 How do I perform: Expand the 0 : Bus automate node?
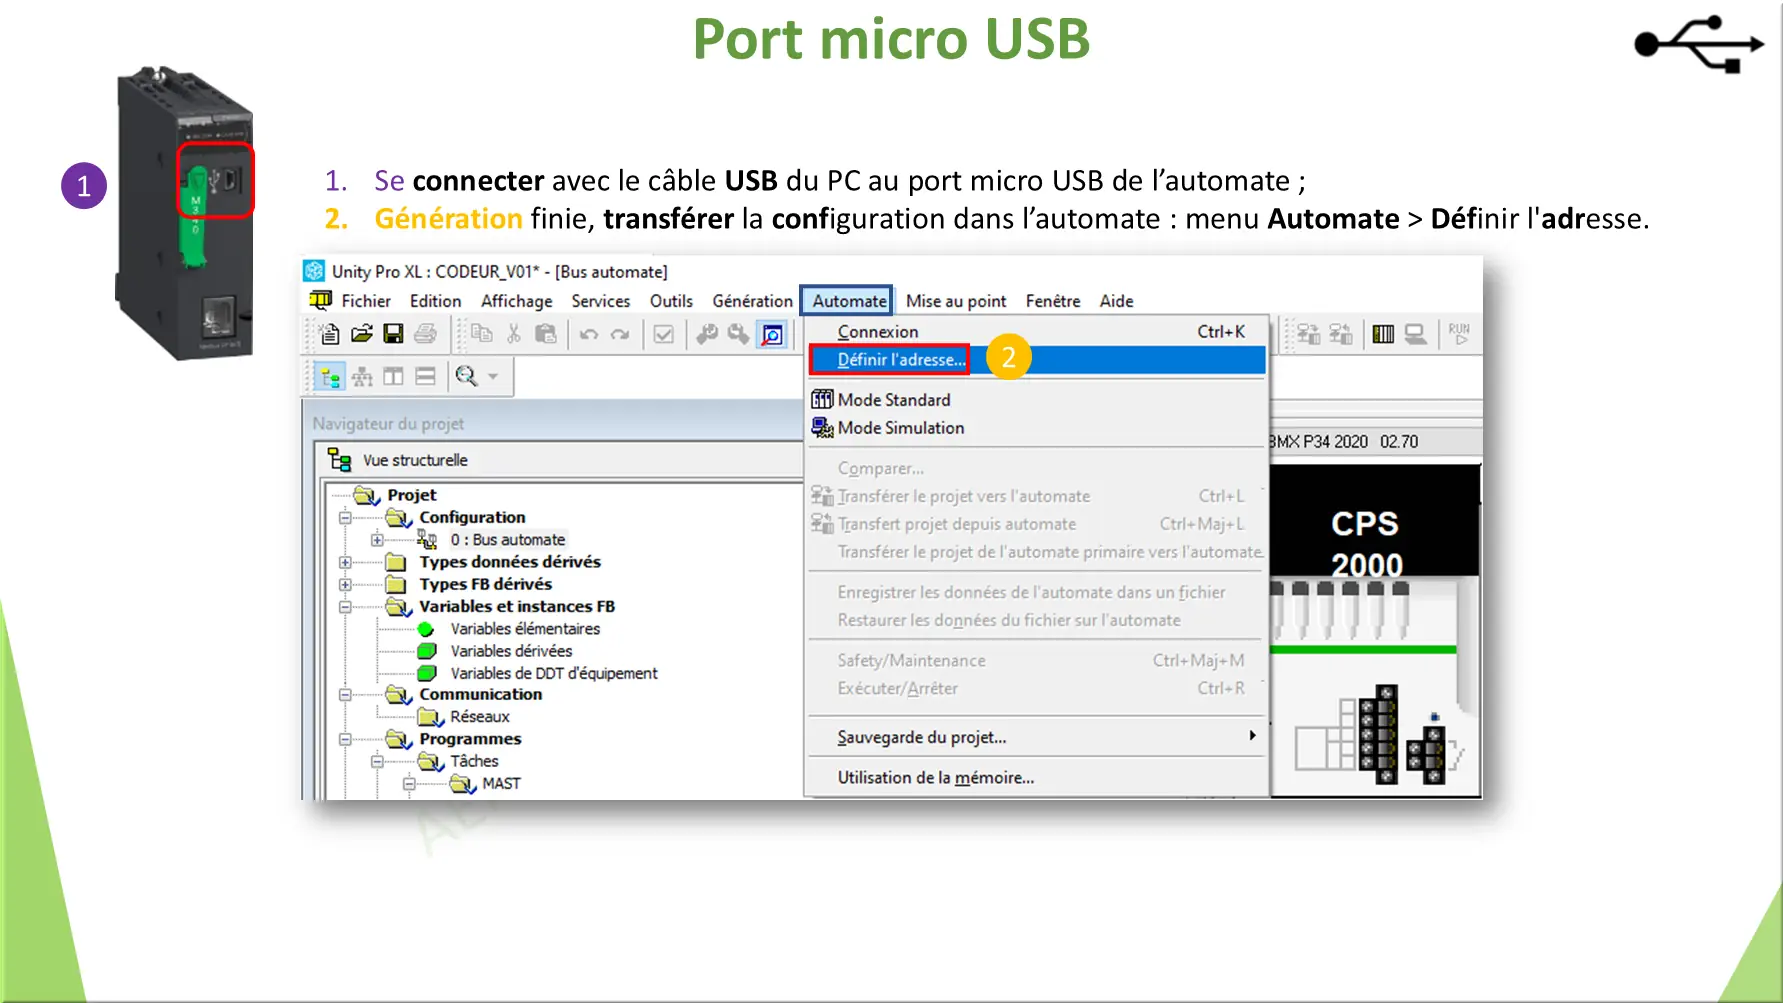pos(377,540)
